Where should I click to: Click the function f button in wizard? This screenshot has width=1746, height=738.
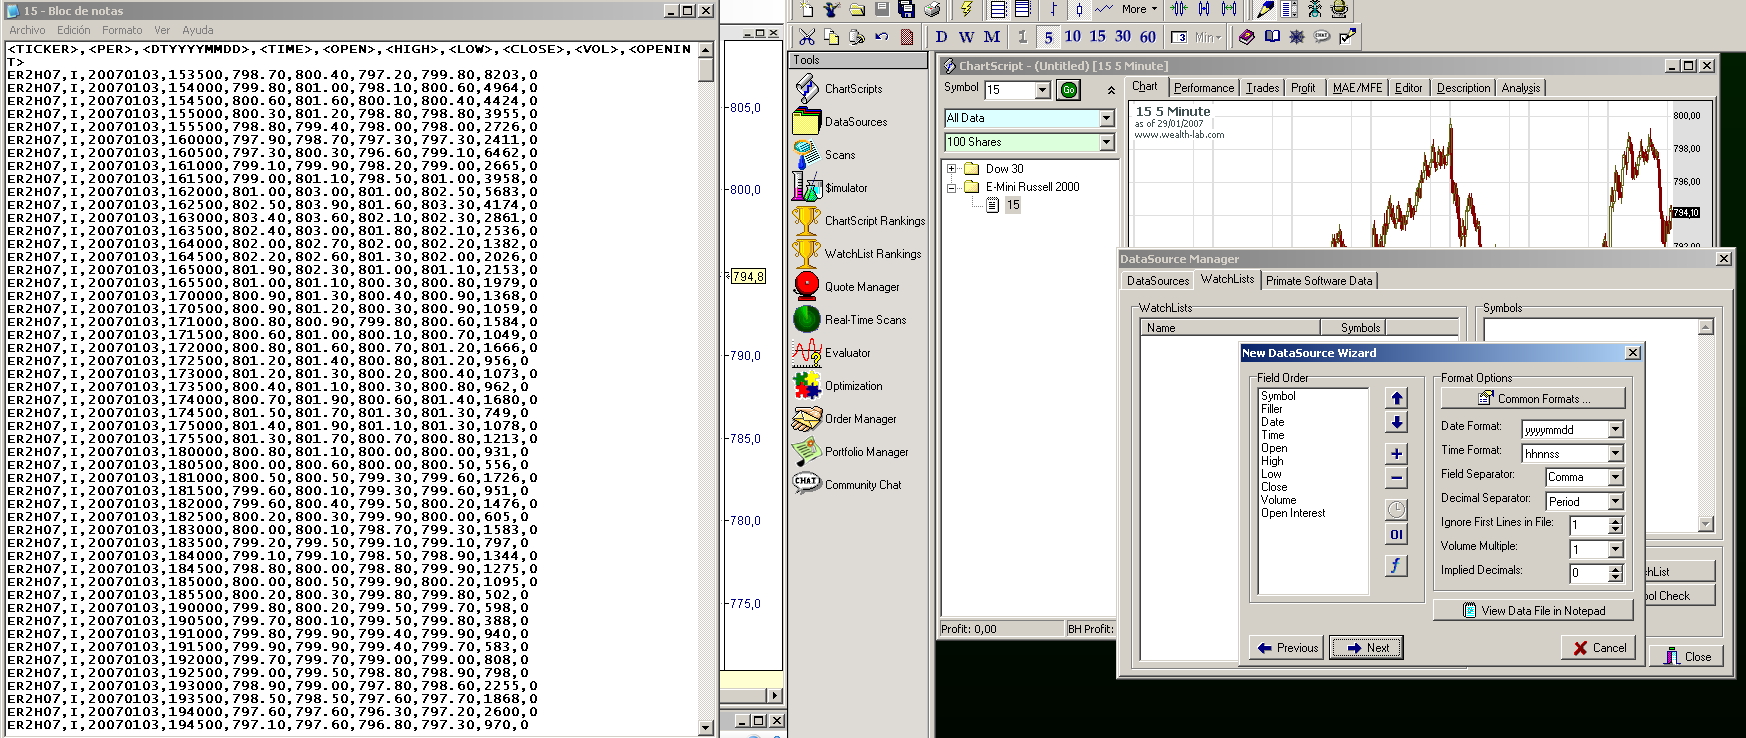click(1397, 566)
